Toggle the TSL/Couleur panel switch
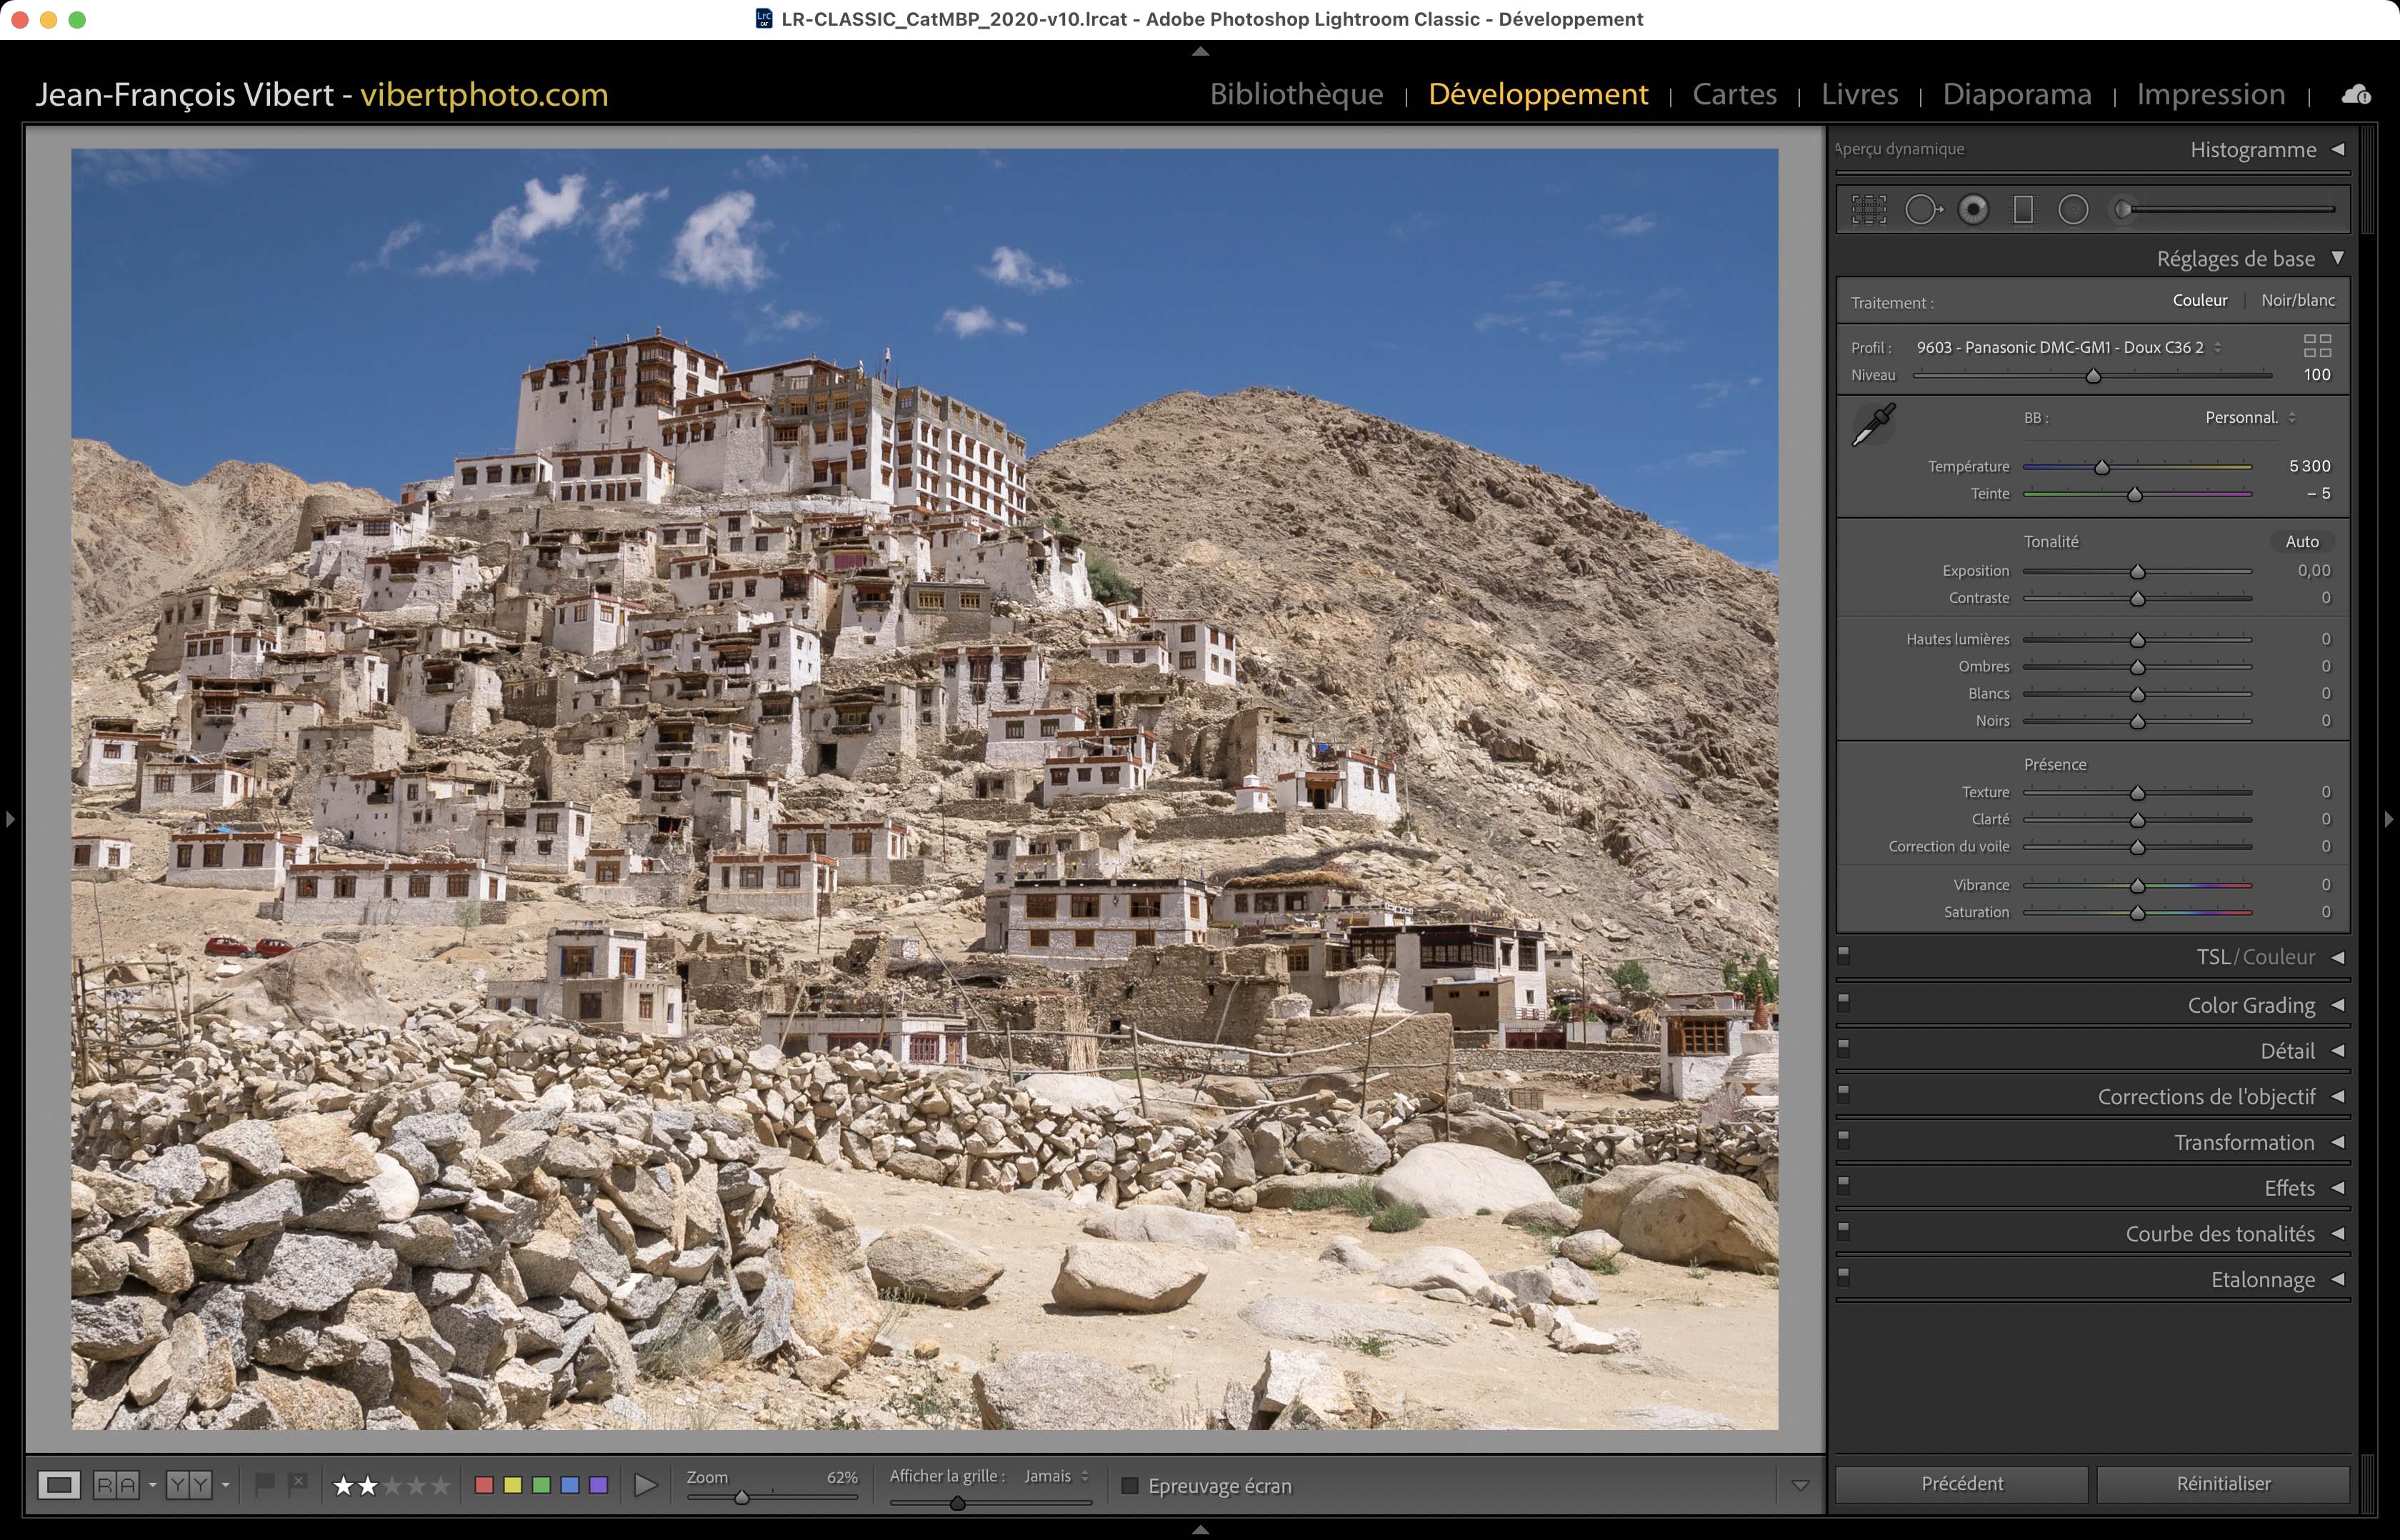The height and width of the screenshot is (1540, 2400). [1844, 954]
